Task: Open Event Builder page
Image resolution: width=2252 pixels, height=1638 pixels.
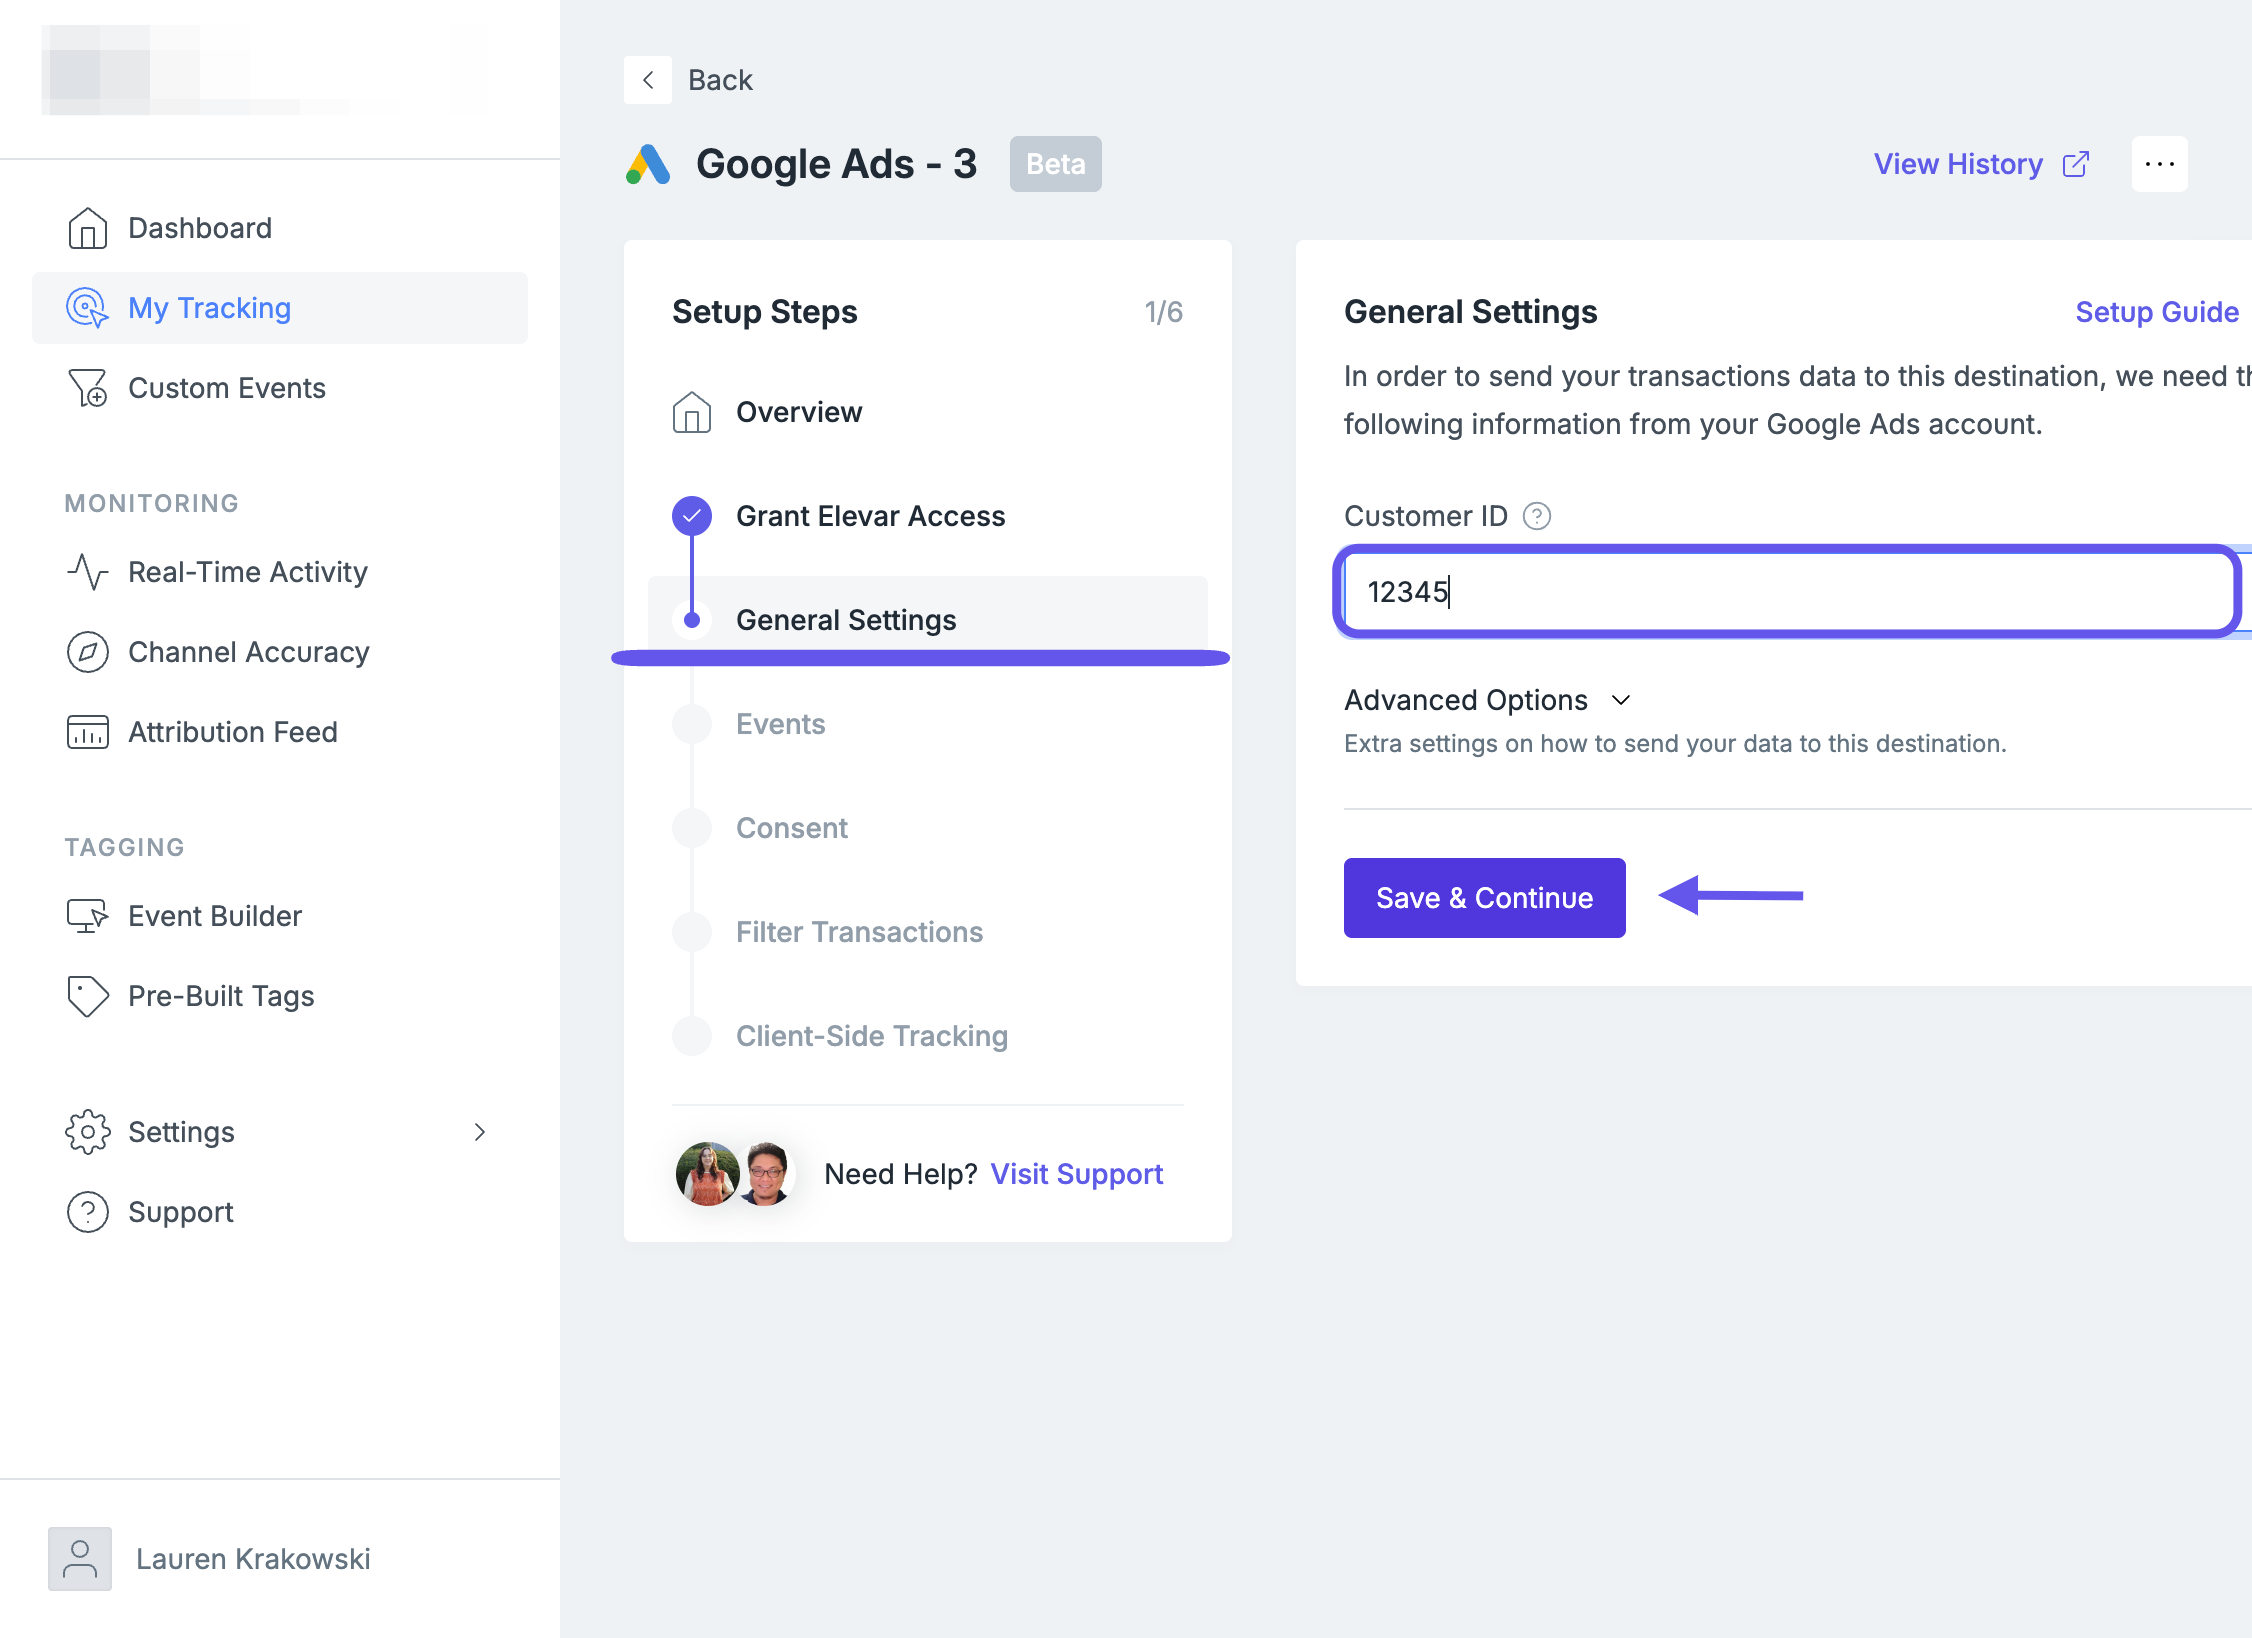Action: coord(280,916)
